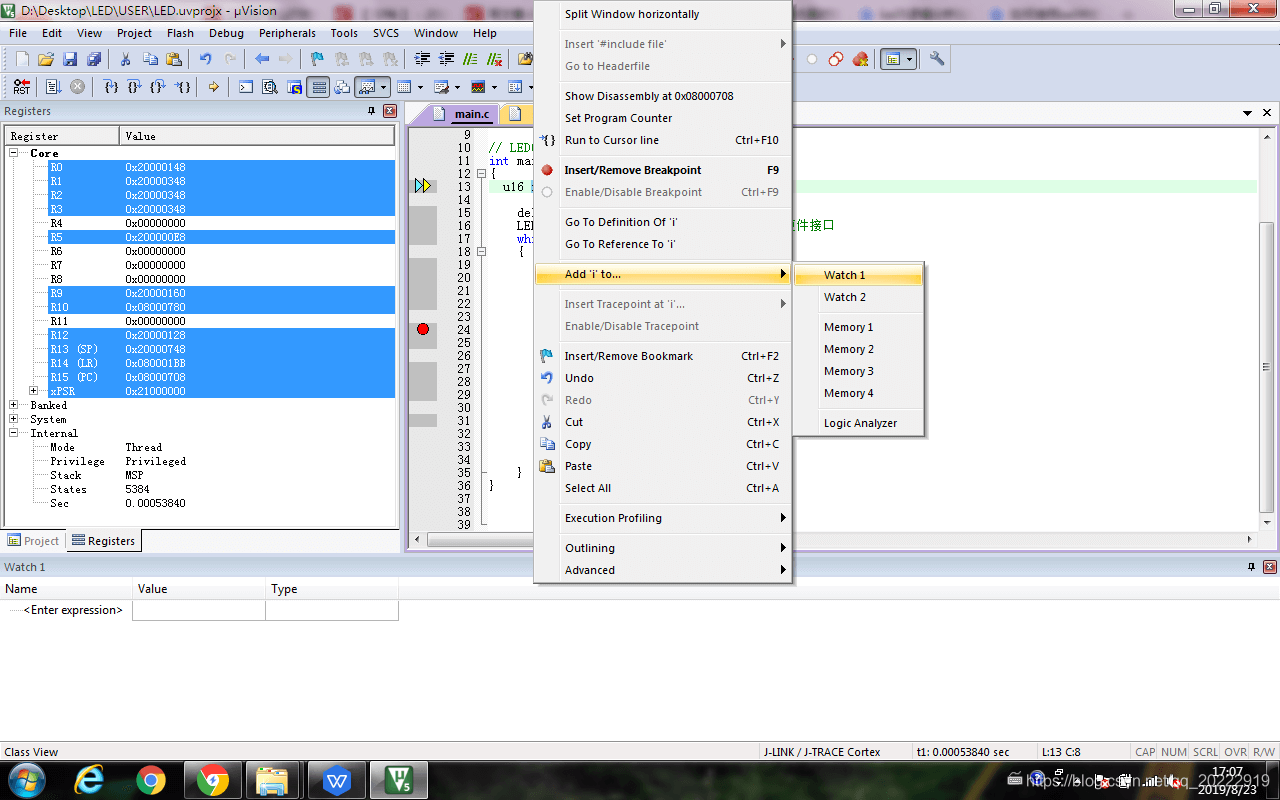Click the Save All icon
The height and width of the screenshot is (800, 1280).
(93, 59)
